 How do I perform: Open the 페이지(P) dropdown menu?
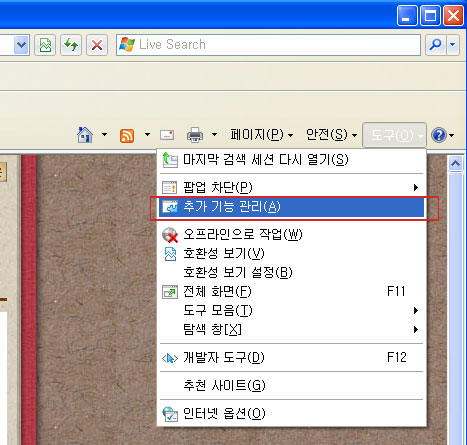click(x=262, y=135)
